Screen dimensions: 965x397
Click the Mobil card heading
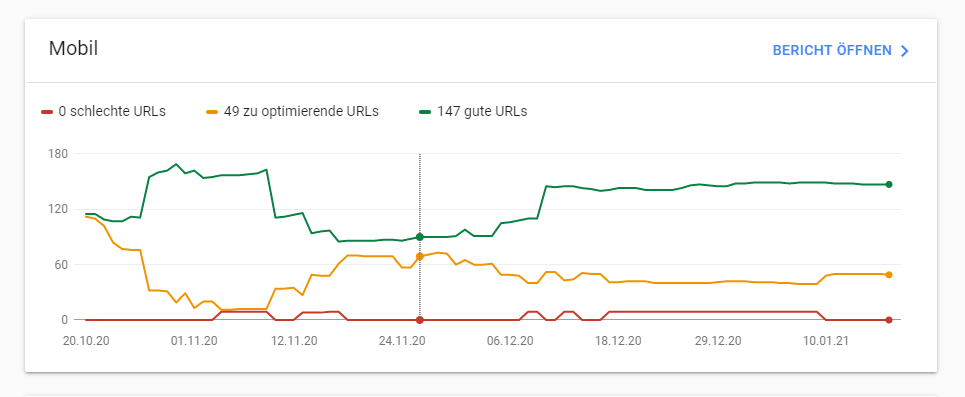73,48
